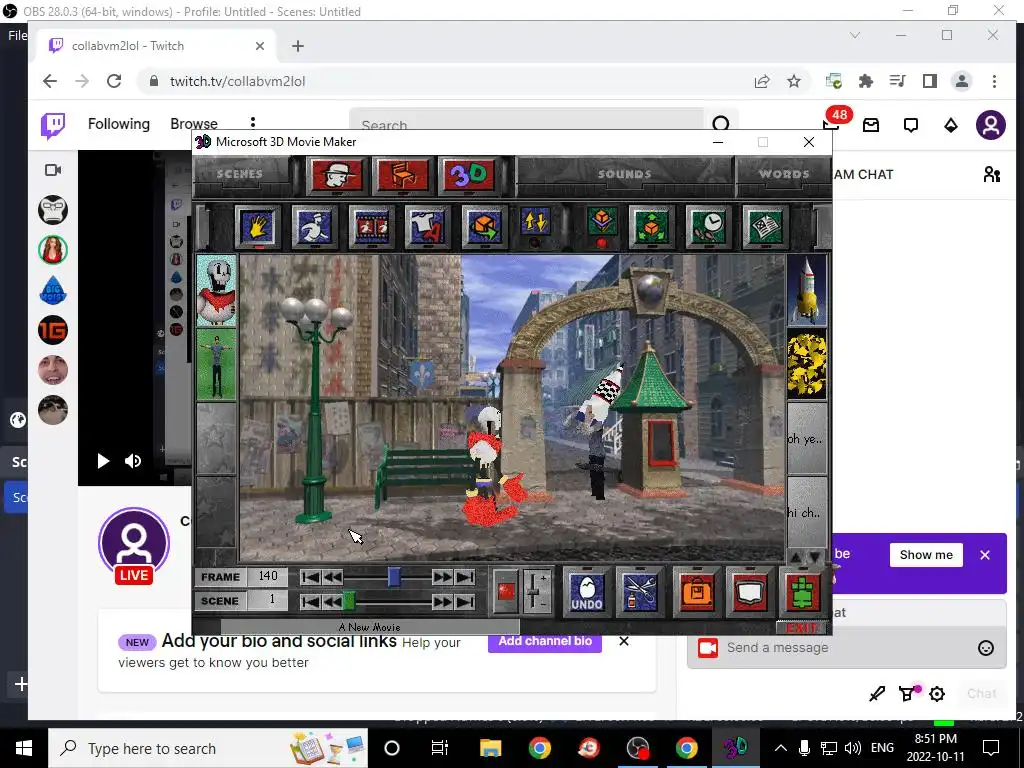The height and width of the screenshot is (768, 1024).
Task: Click the red play/stop movie button
Action: pyautogui.click(x=506, y=592)
